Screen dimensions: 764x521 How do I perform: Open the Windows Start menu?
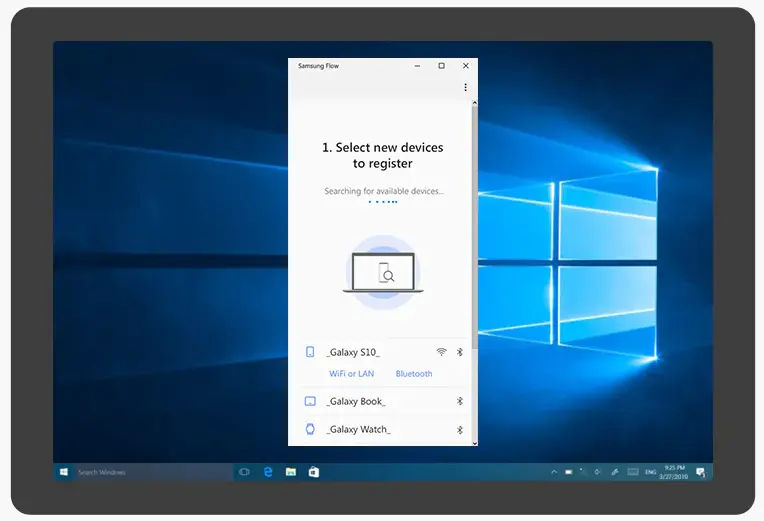[64, 472]
